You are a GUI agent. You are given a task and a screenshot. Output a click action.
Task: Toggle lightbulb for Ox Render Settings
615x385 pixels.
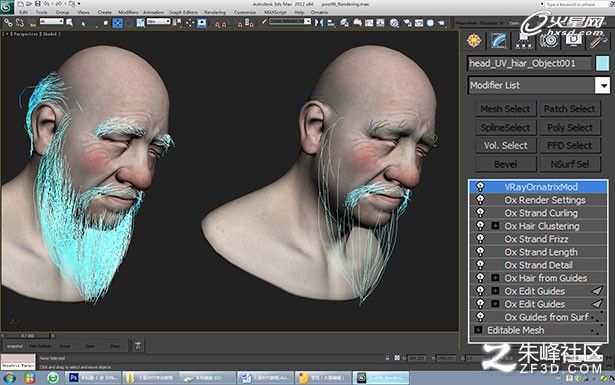point(480,200)
